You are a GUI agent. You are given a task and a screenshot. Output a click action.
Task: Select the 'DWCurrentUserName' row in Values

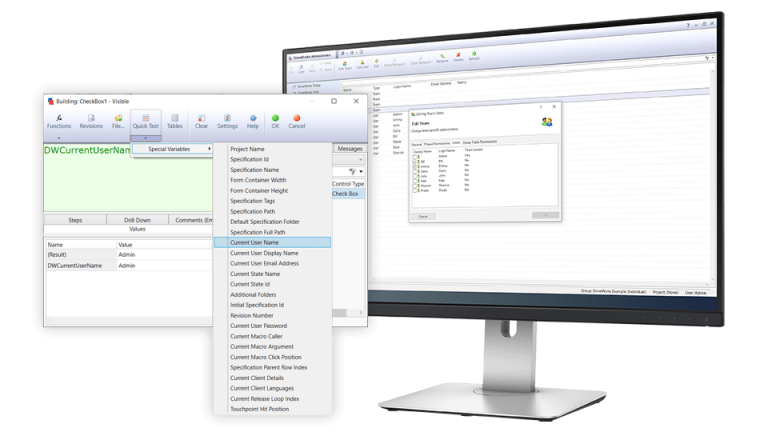coord(129,265)
